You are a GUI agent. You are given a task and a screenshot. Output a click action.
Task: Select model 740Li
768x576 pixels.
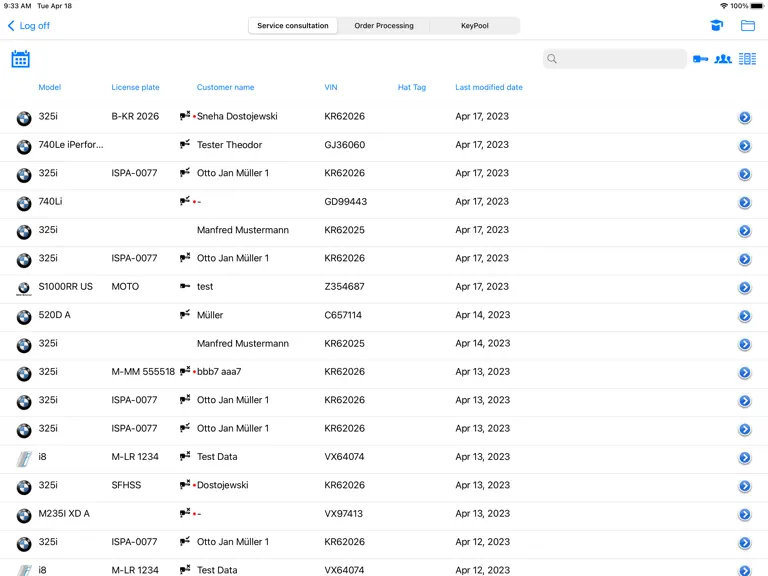coord(50,201)
